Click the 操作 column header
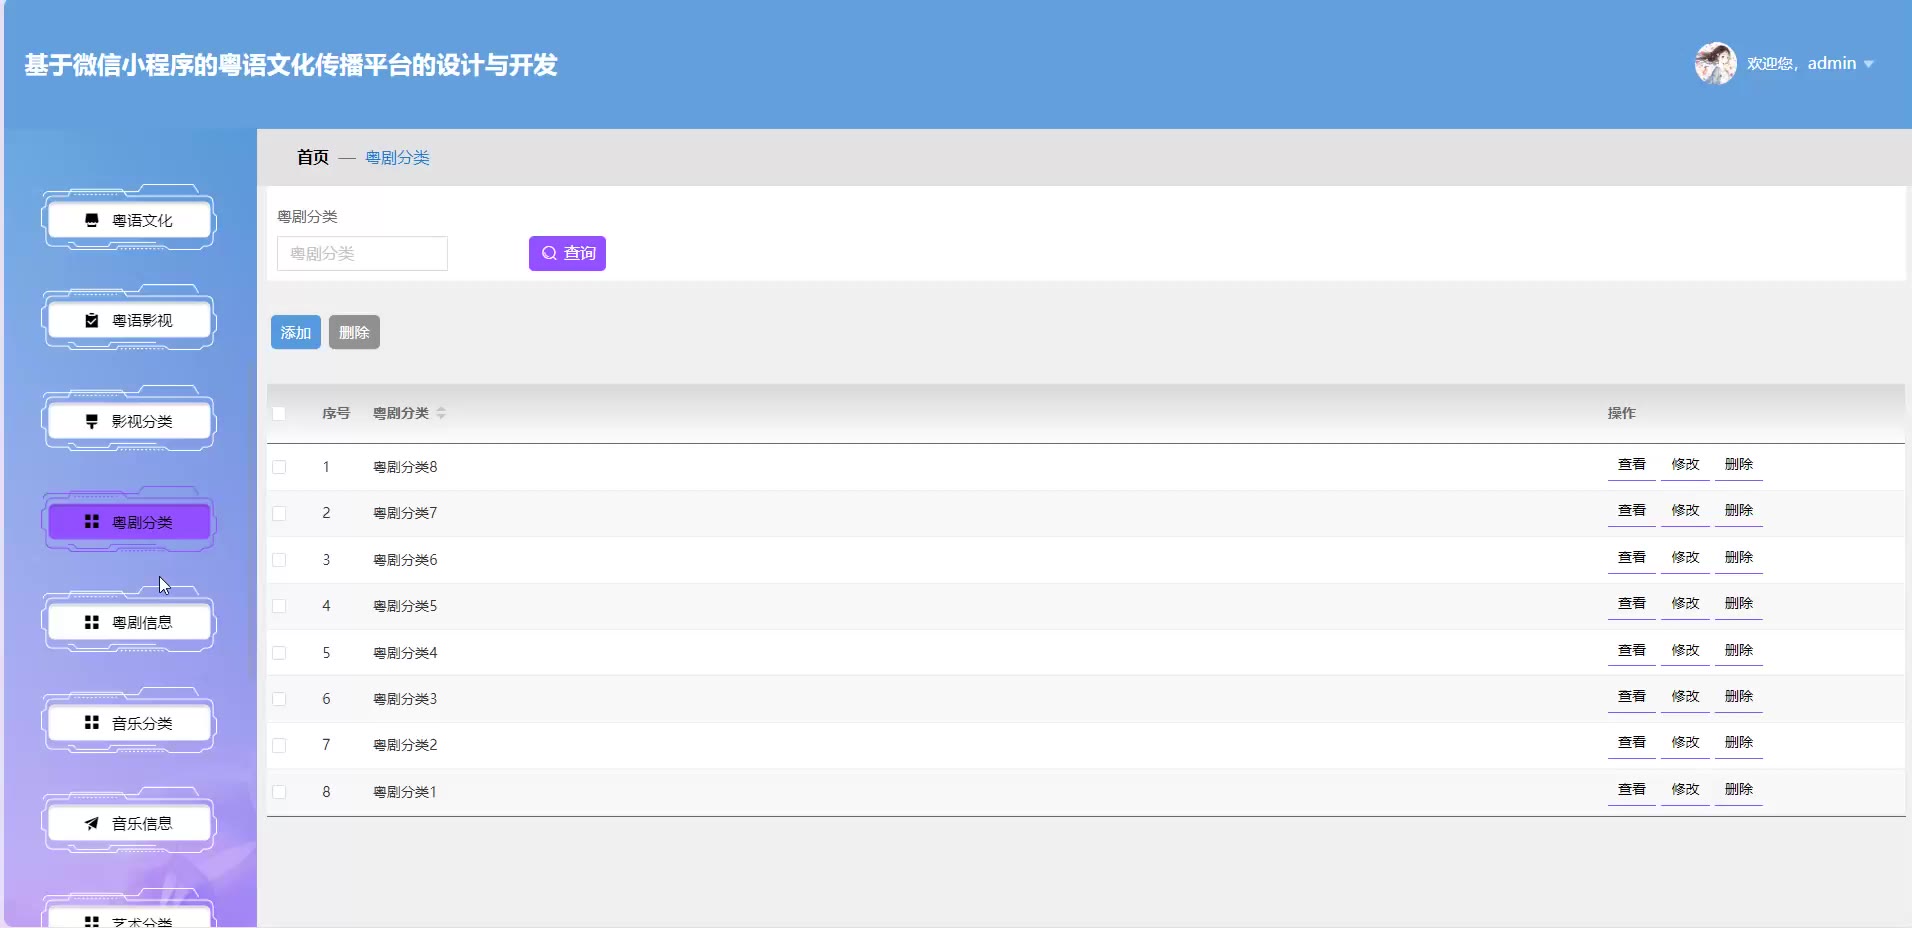Screen dimensions: 1912x928 [1622, 413]
